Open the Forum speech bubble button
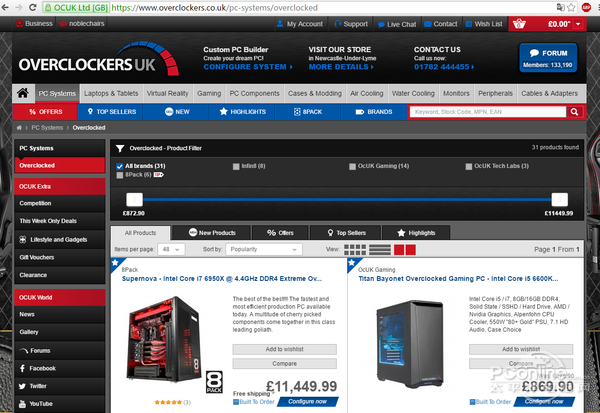Screen dimensions: 600x413 click(x=548, y=58)
